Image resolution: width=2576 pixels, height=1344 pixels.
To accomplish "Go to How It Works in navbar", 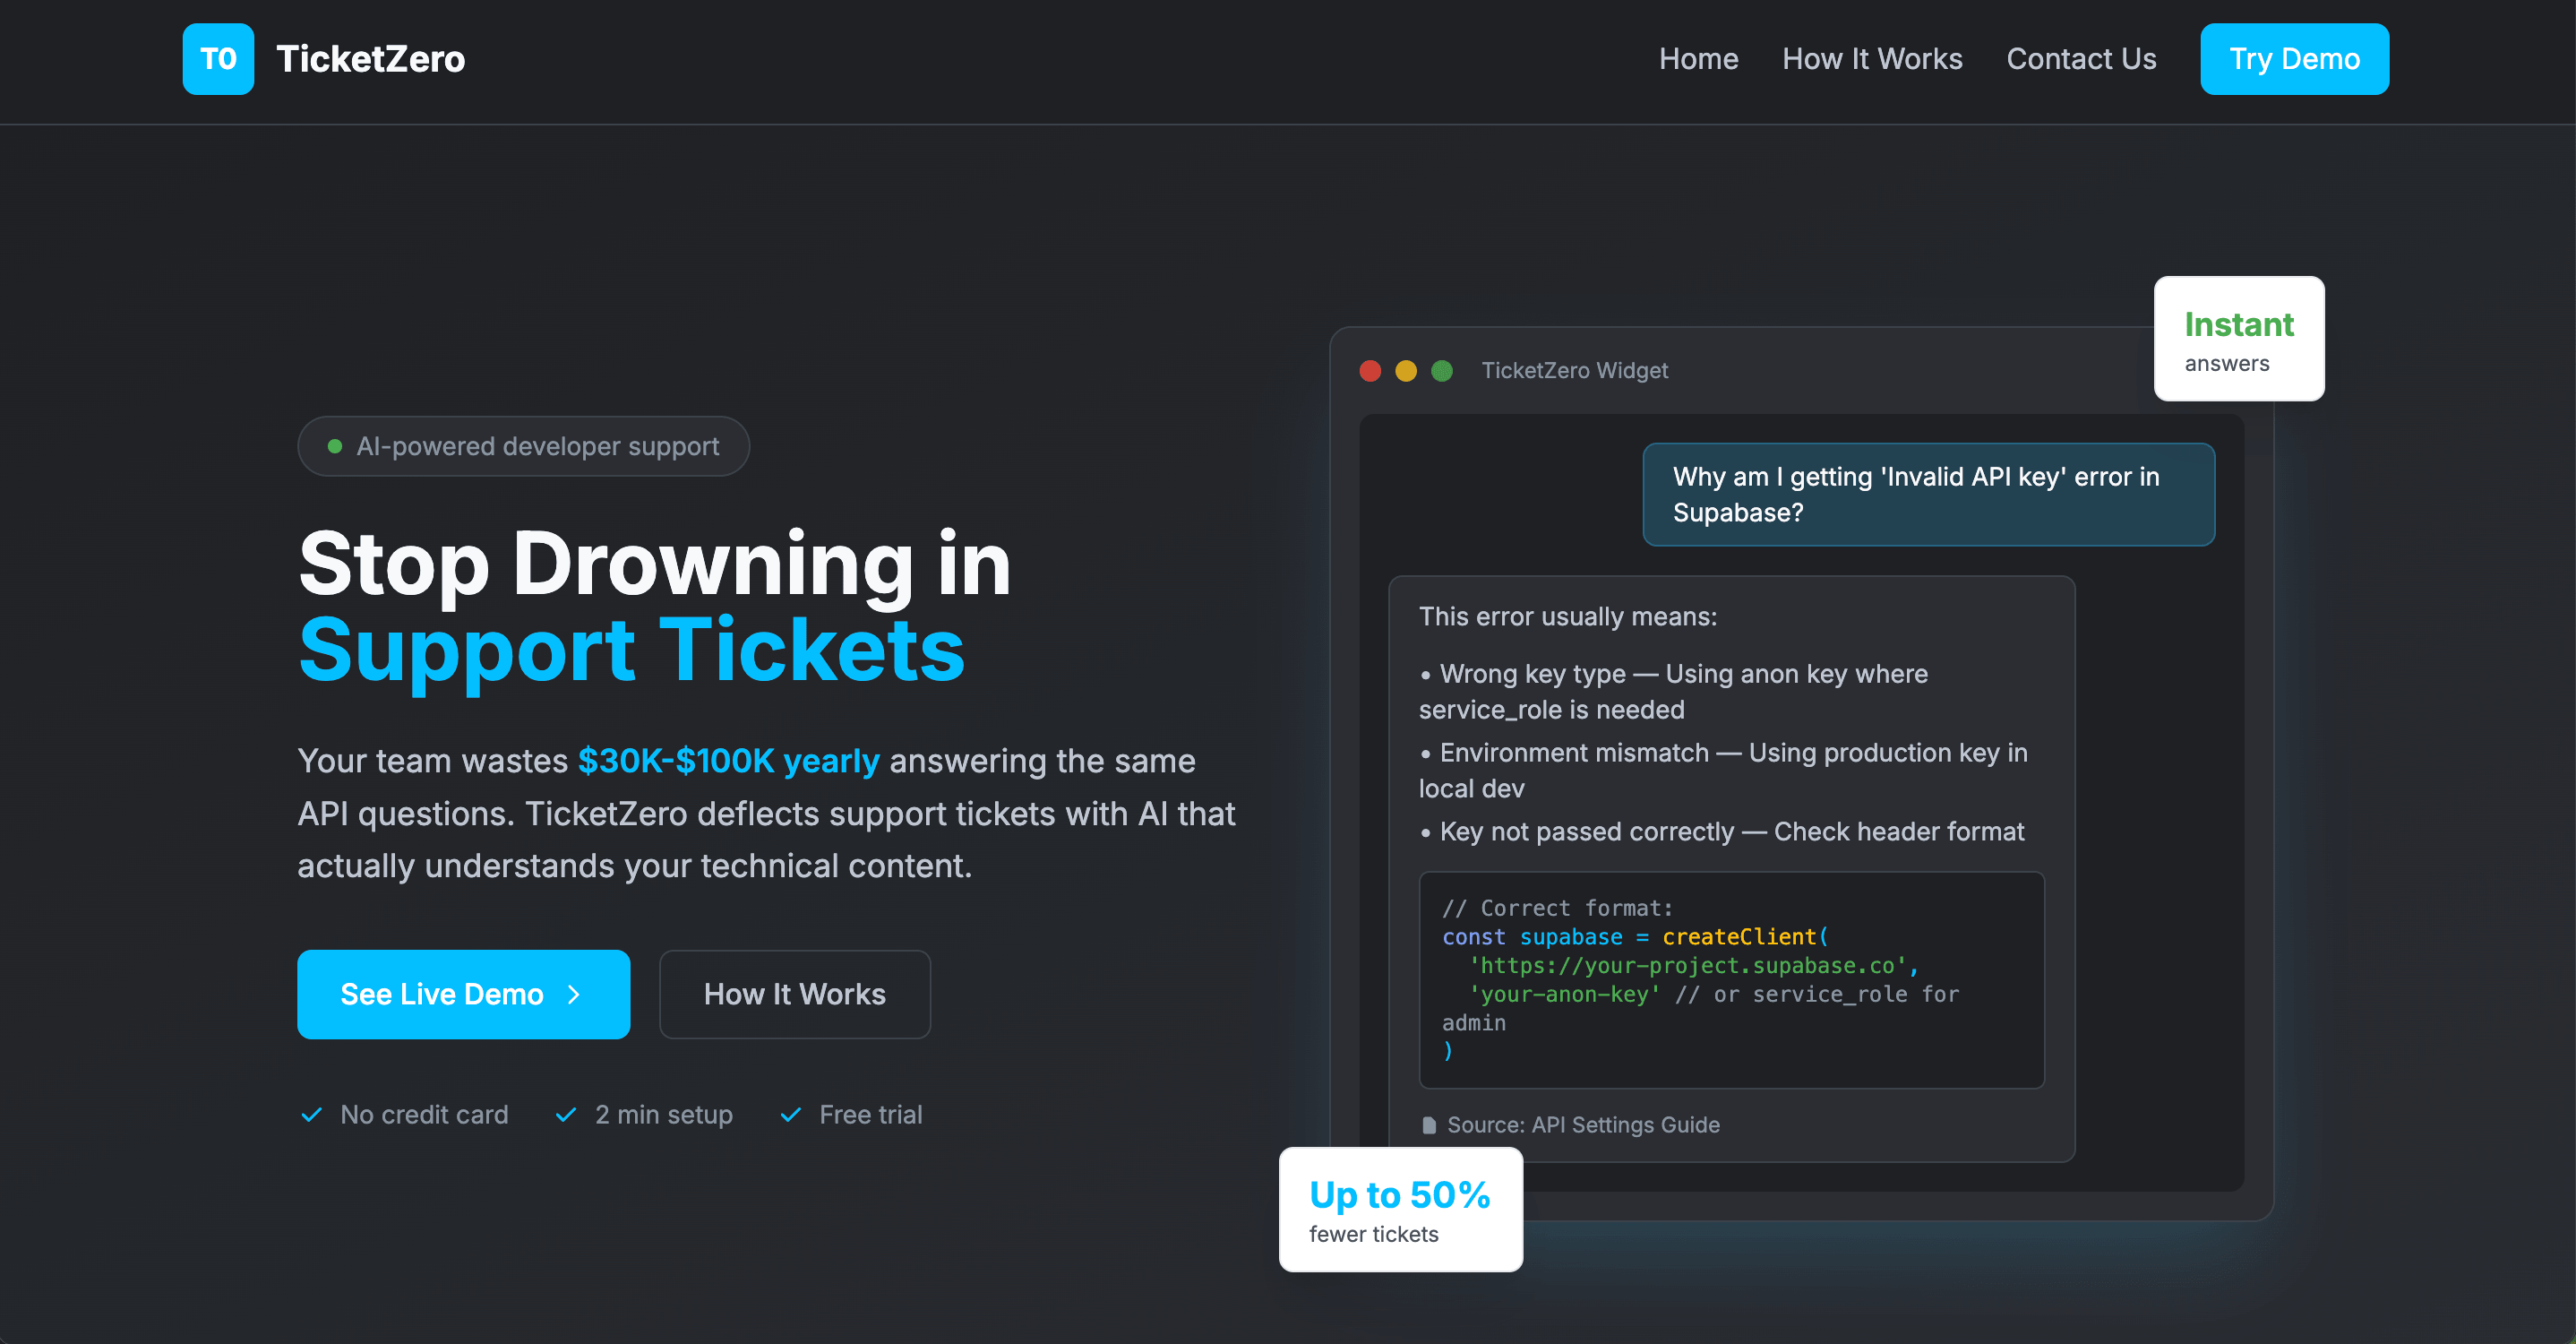I will [1872, 59].
